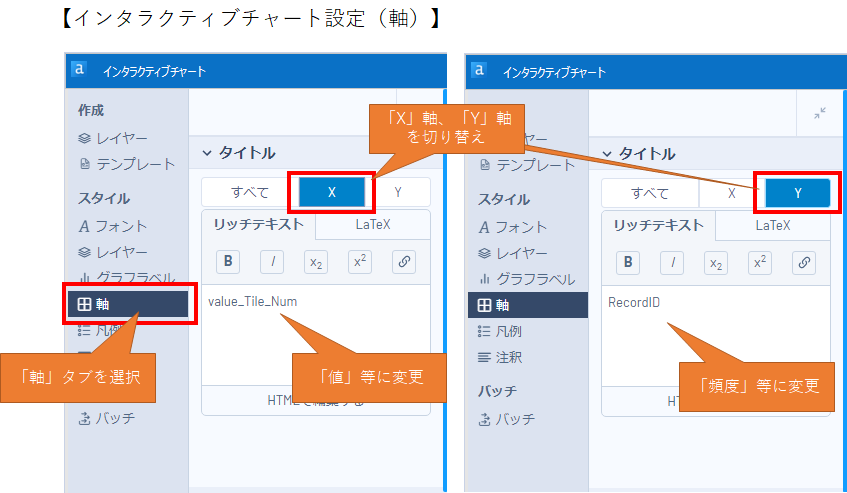Screen dimensions: 847x493
Task: Click Bold button in right window
Action: (628, 263)
